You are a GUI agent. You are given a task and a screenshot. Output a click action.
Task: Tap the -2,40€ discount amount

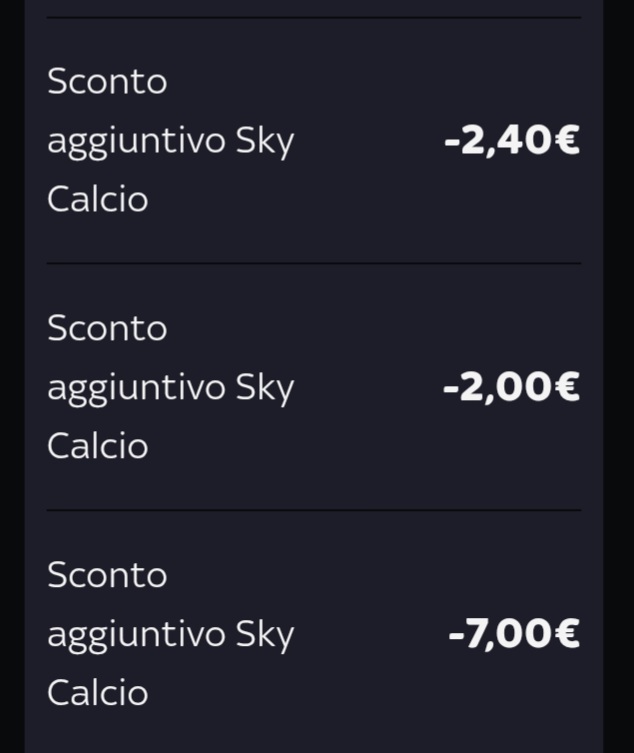pos(512,140)
